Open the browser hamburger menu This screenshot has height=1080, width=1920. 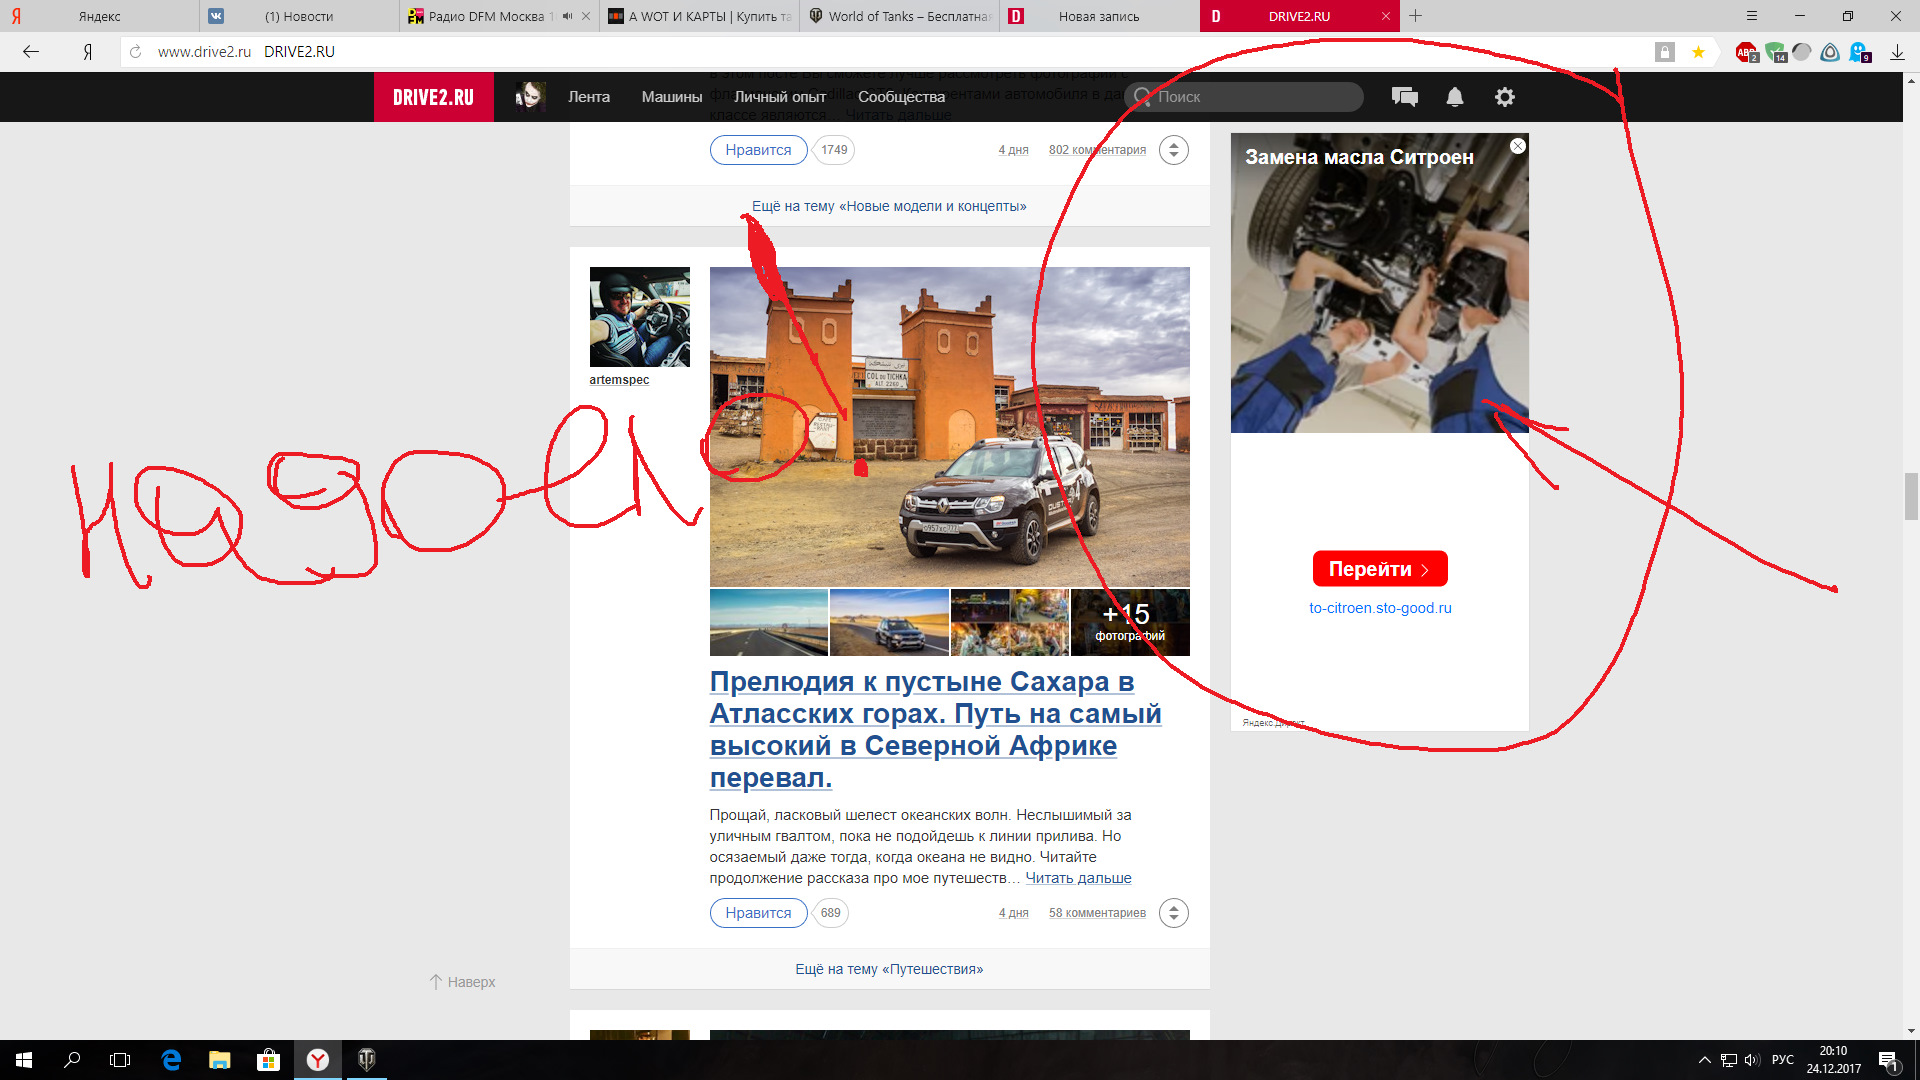[1751, 16]
